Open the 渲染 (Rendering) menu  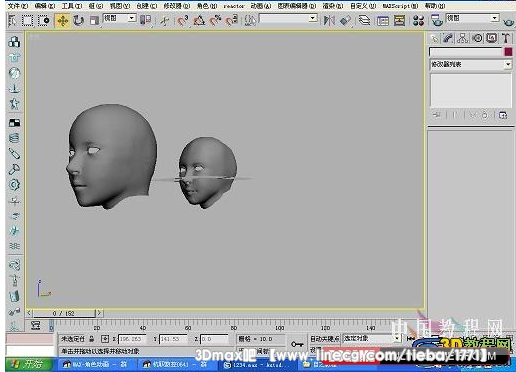coord(333,6)
